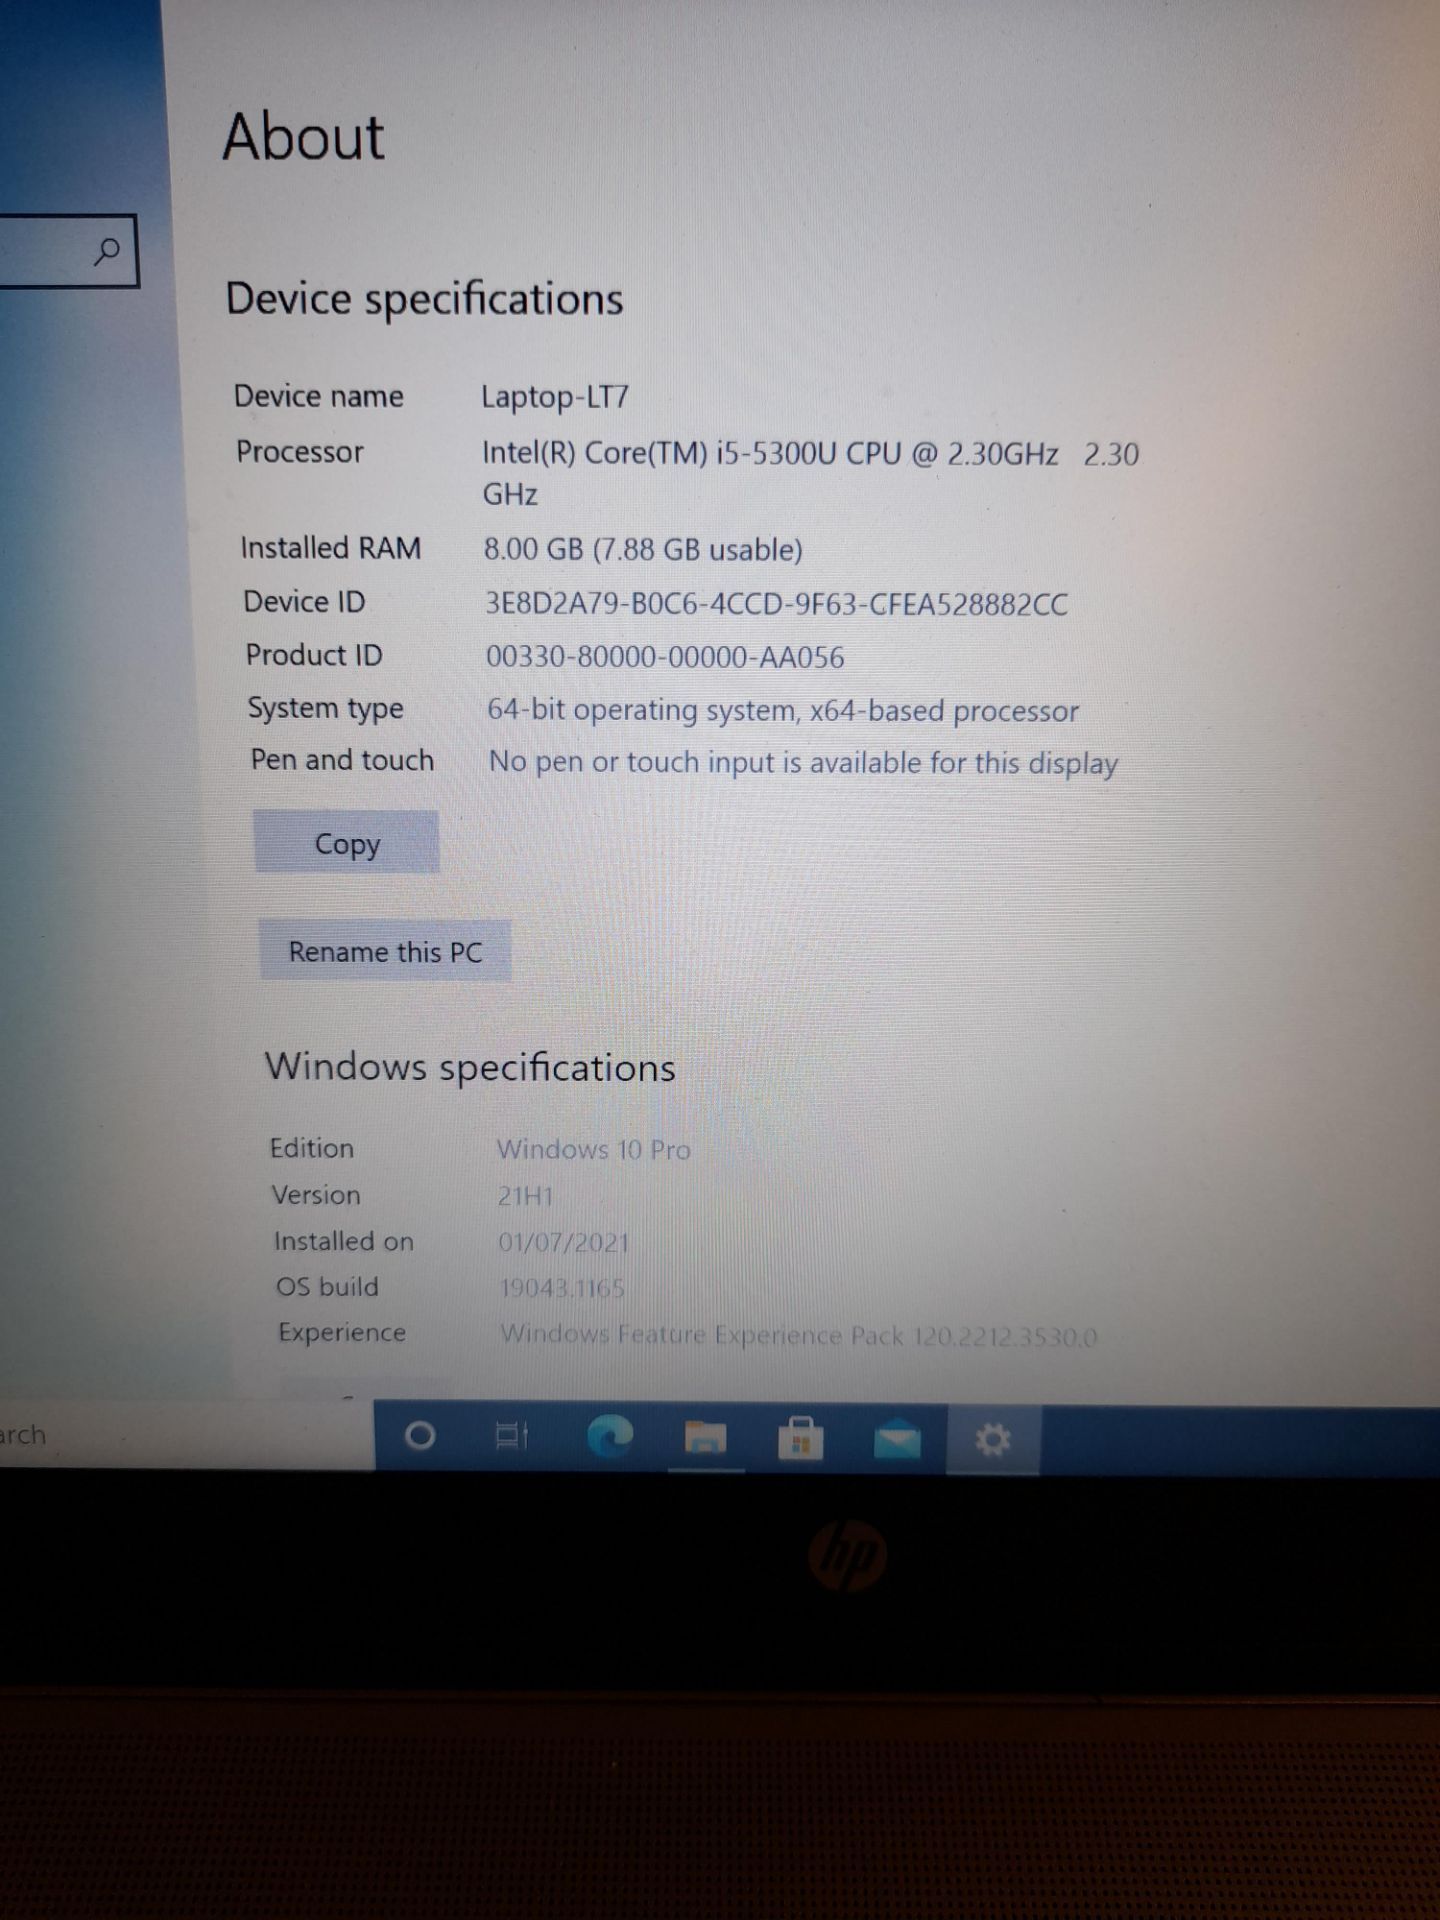Select the processor value Intel Core i5-5300U
Image resolution: width=1440 pixels, height=1920 pixels.
coord(810,473)
